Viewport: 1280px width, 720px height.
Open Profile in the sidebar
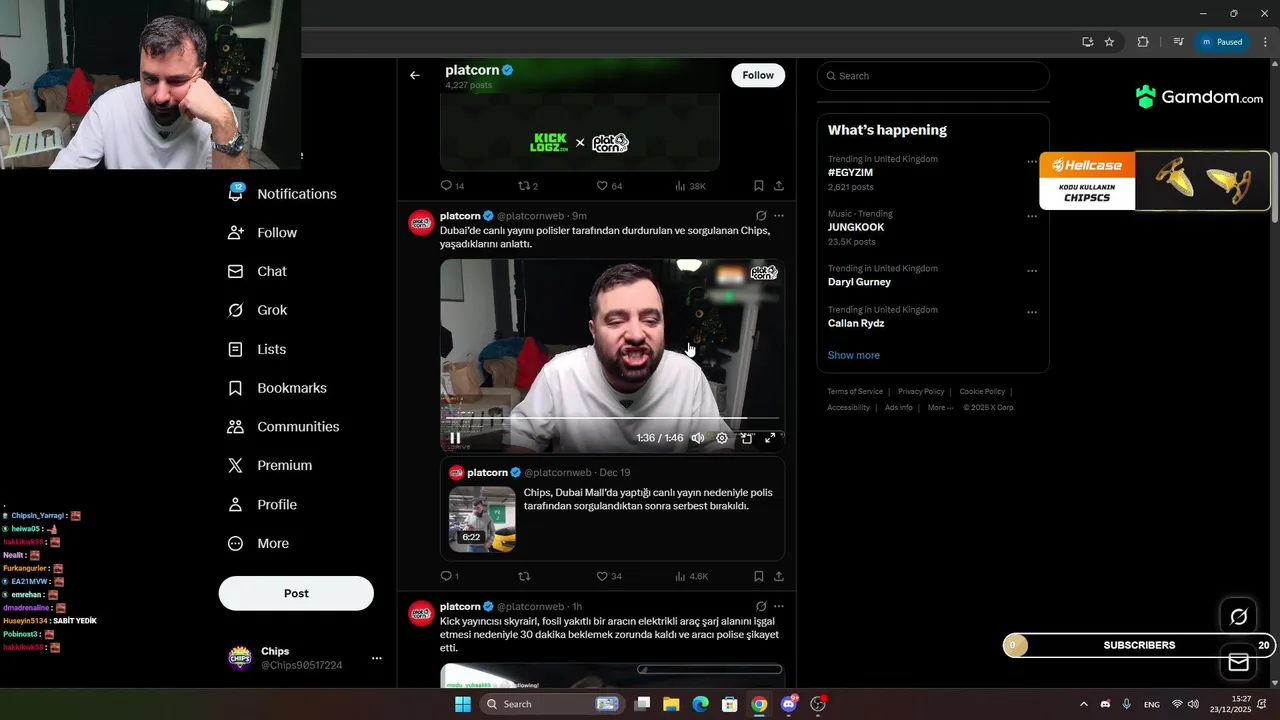point(263,505)
